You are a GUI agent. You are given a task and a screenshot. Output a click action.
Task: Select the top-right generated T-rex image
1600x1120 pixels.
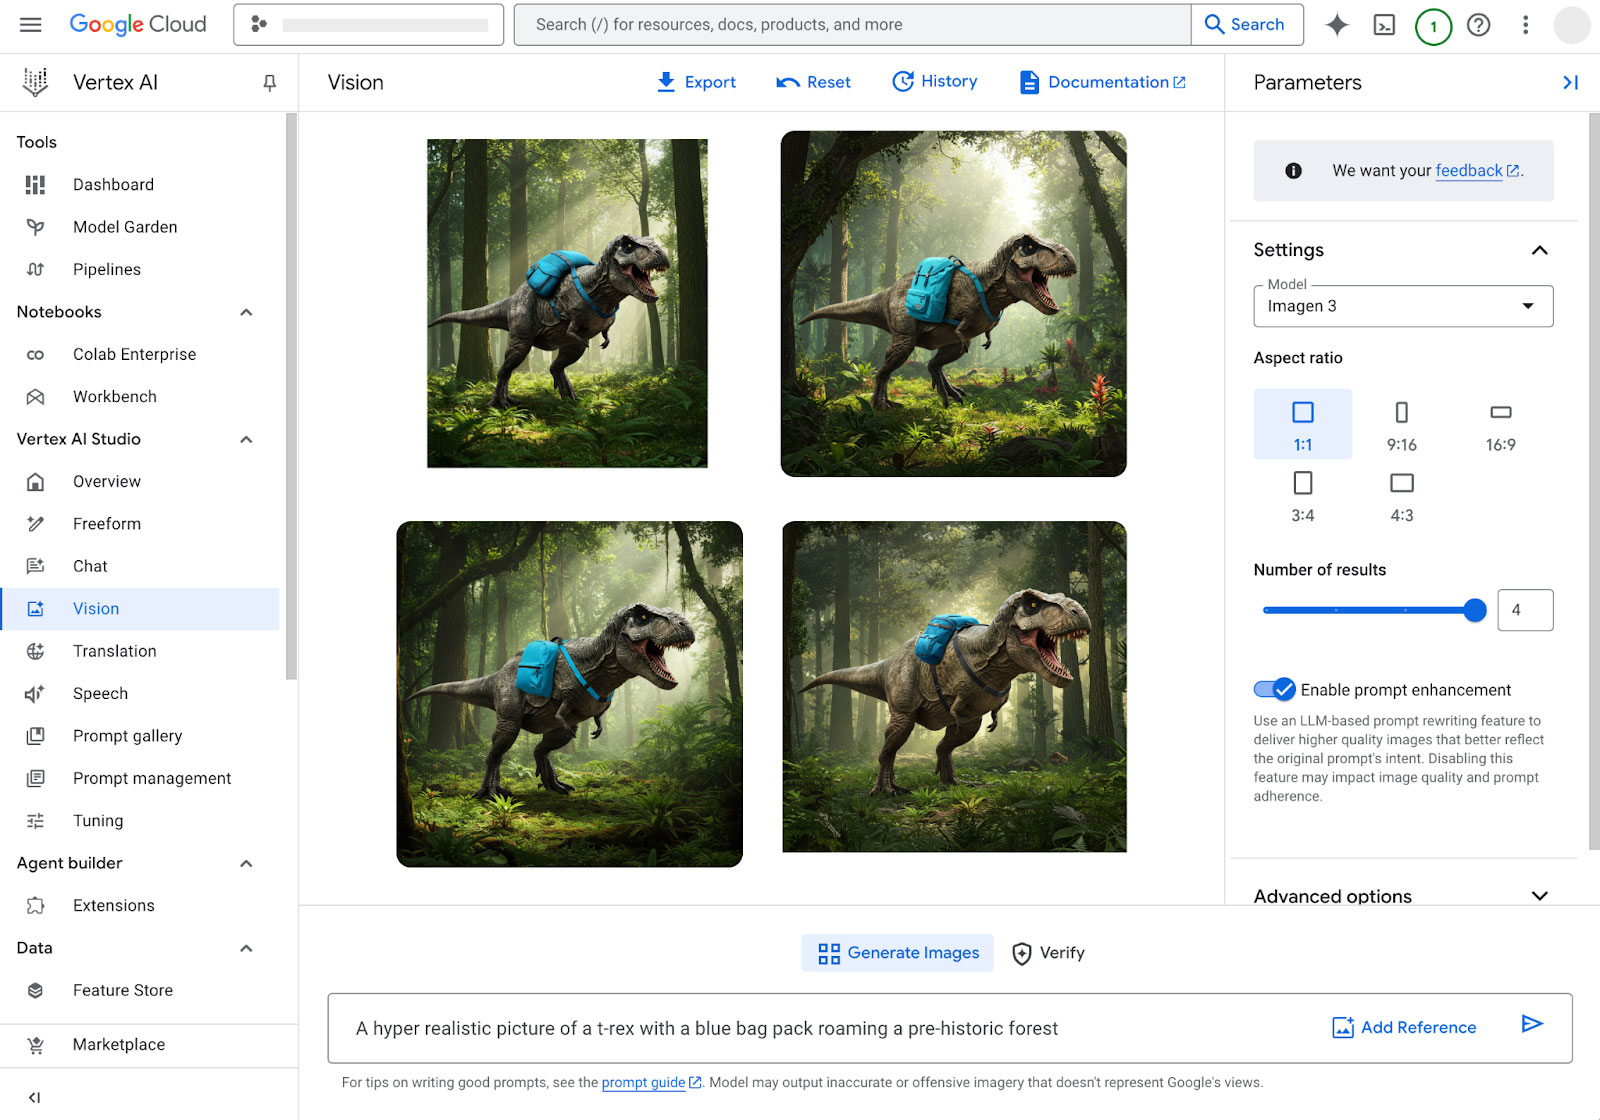(953, 303)
